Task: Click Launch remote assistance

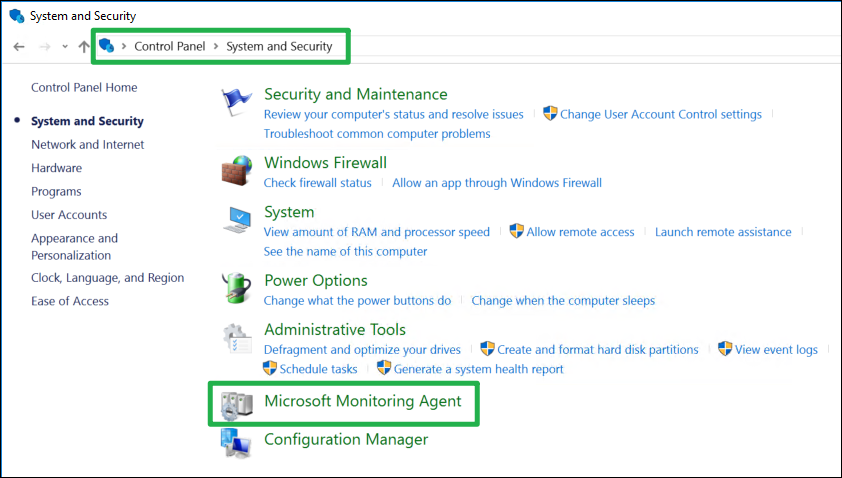Action: [x=723, y=232]
